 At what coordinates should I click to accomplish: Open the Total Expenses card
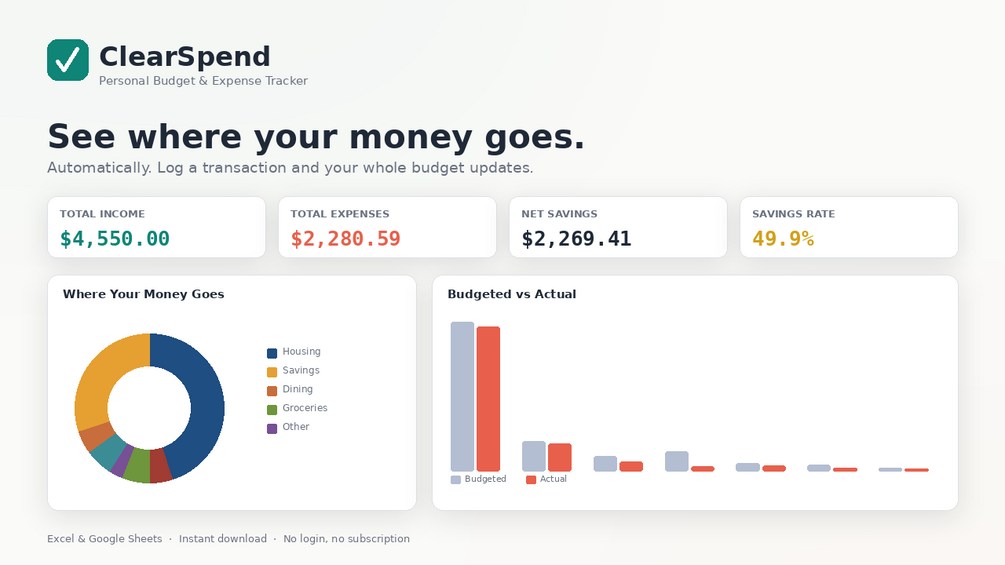pyautogui.click(x=387, y=227)
